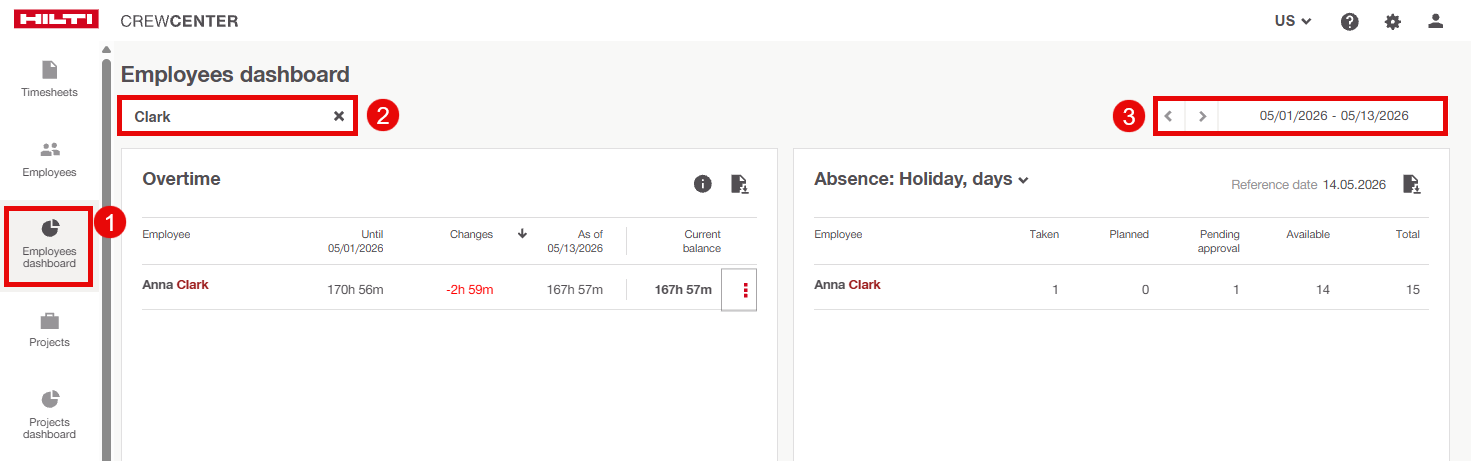The width and height of the screenshot is (1471, 461).
Task: Clear the Clark search text
Action: (339, 116)
